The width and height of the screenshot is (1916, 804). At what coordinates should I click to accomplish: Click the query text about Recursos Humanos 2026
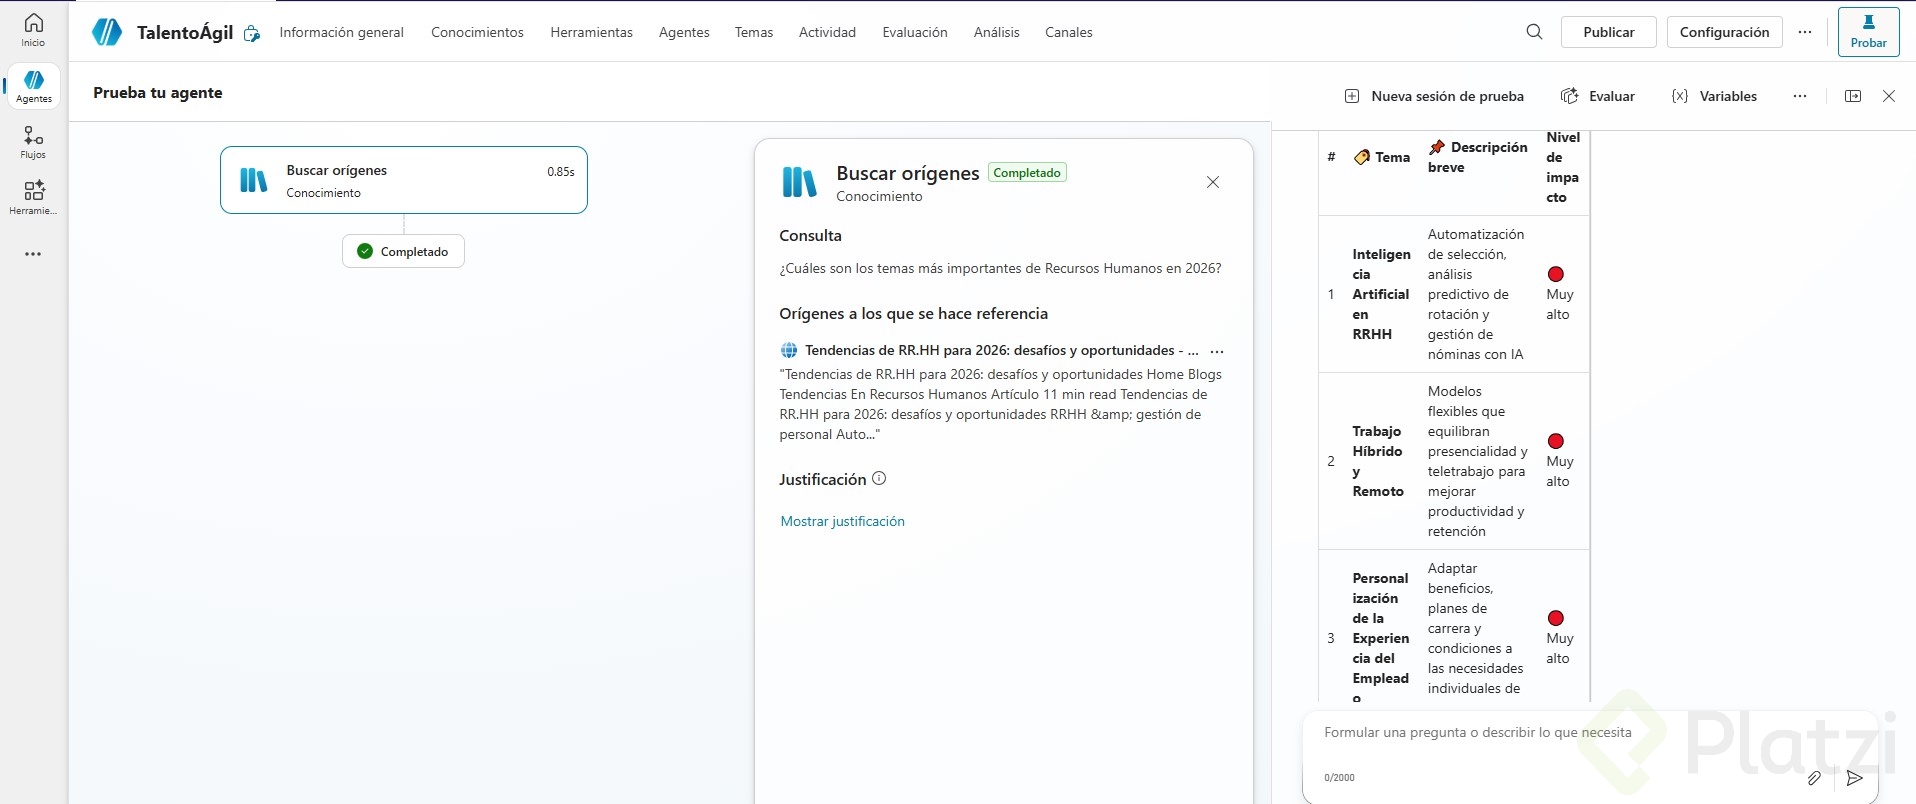click(x=1000, y=268)
